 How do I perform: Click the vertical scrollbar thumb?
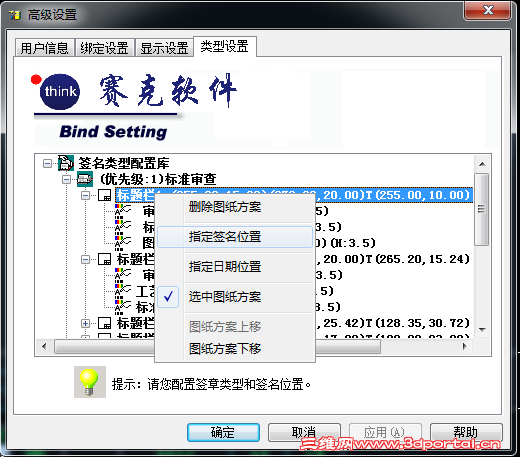482,209
